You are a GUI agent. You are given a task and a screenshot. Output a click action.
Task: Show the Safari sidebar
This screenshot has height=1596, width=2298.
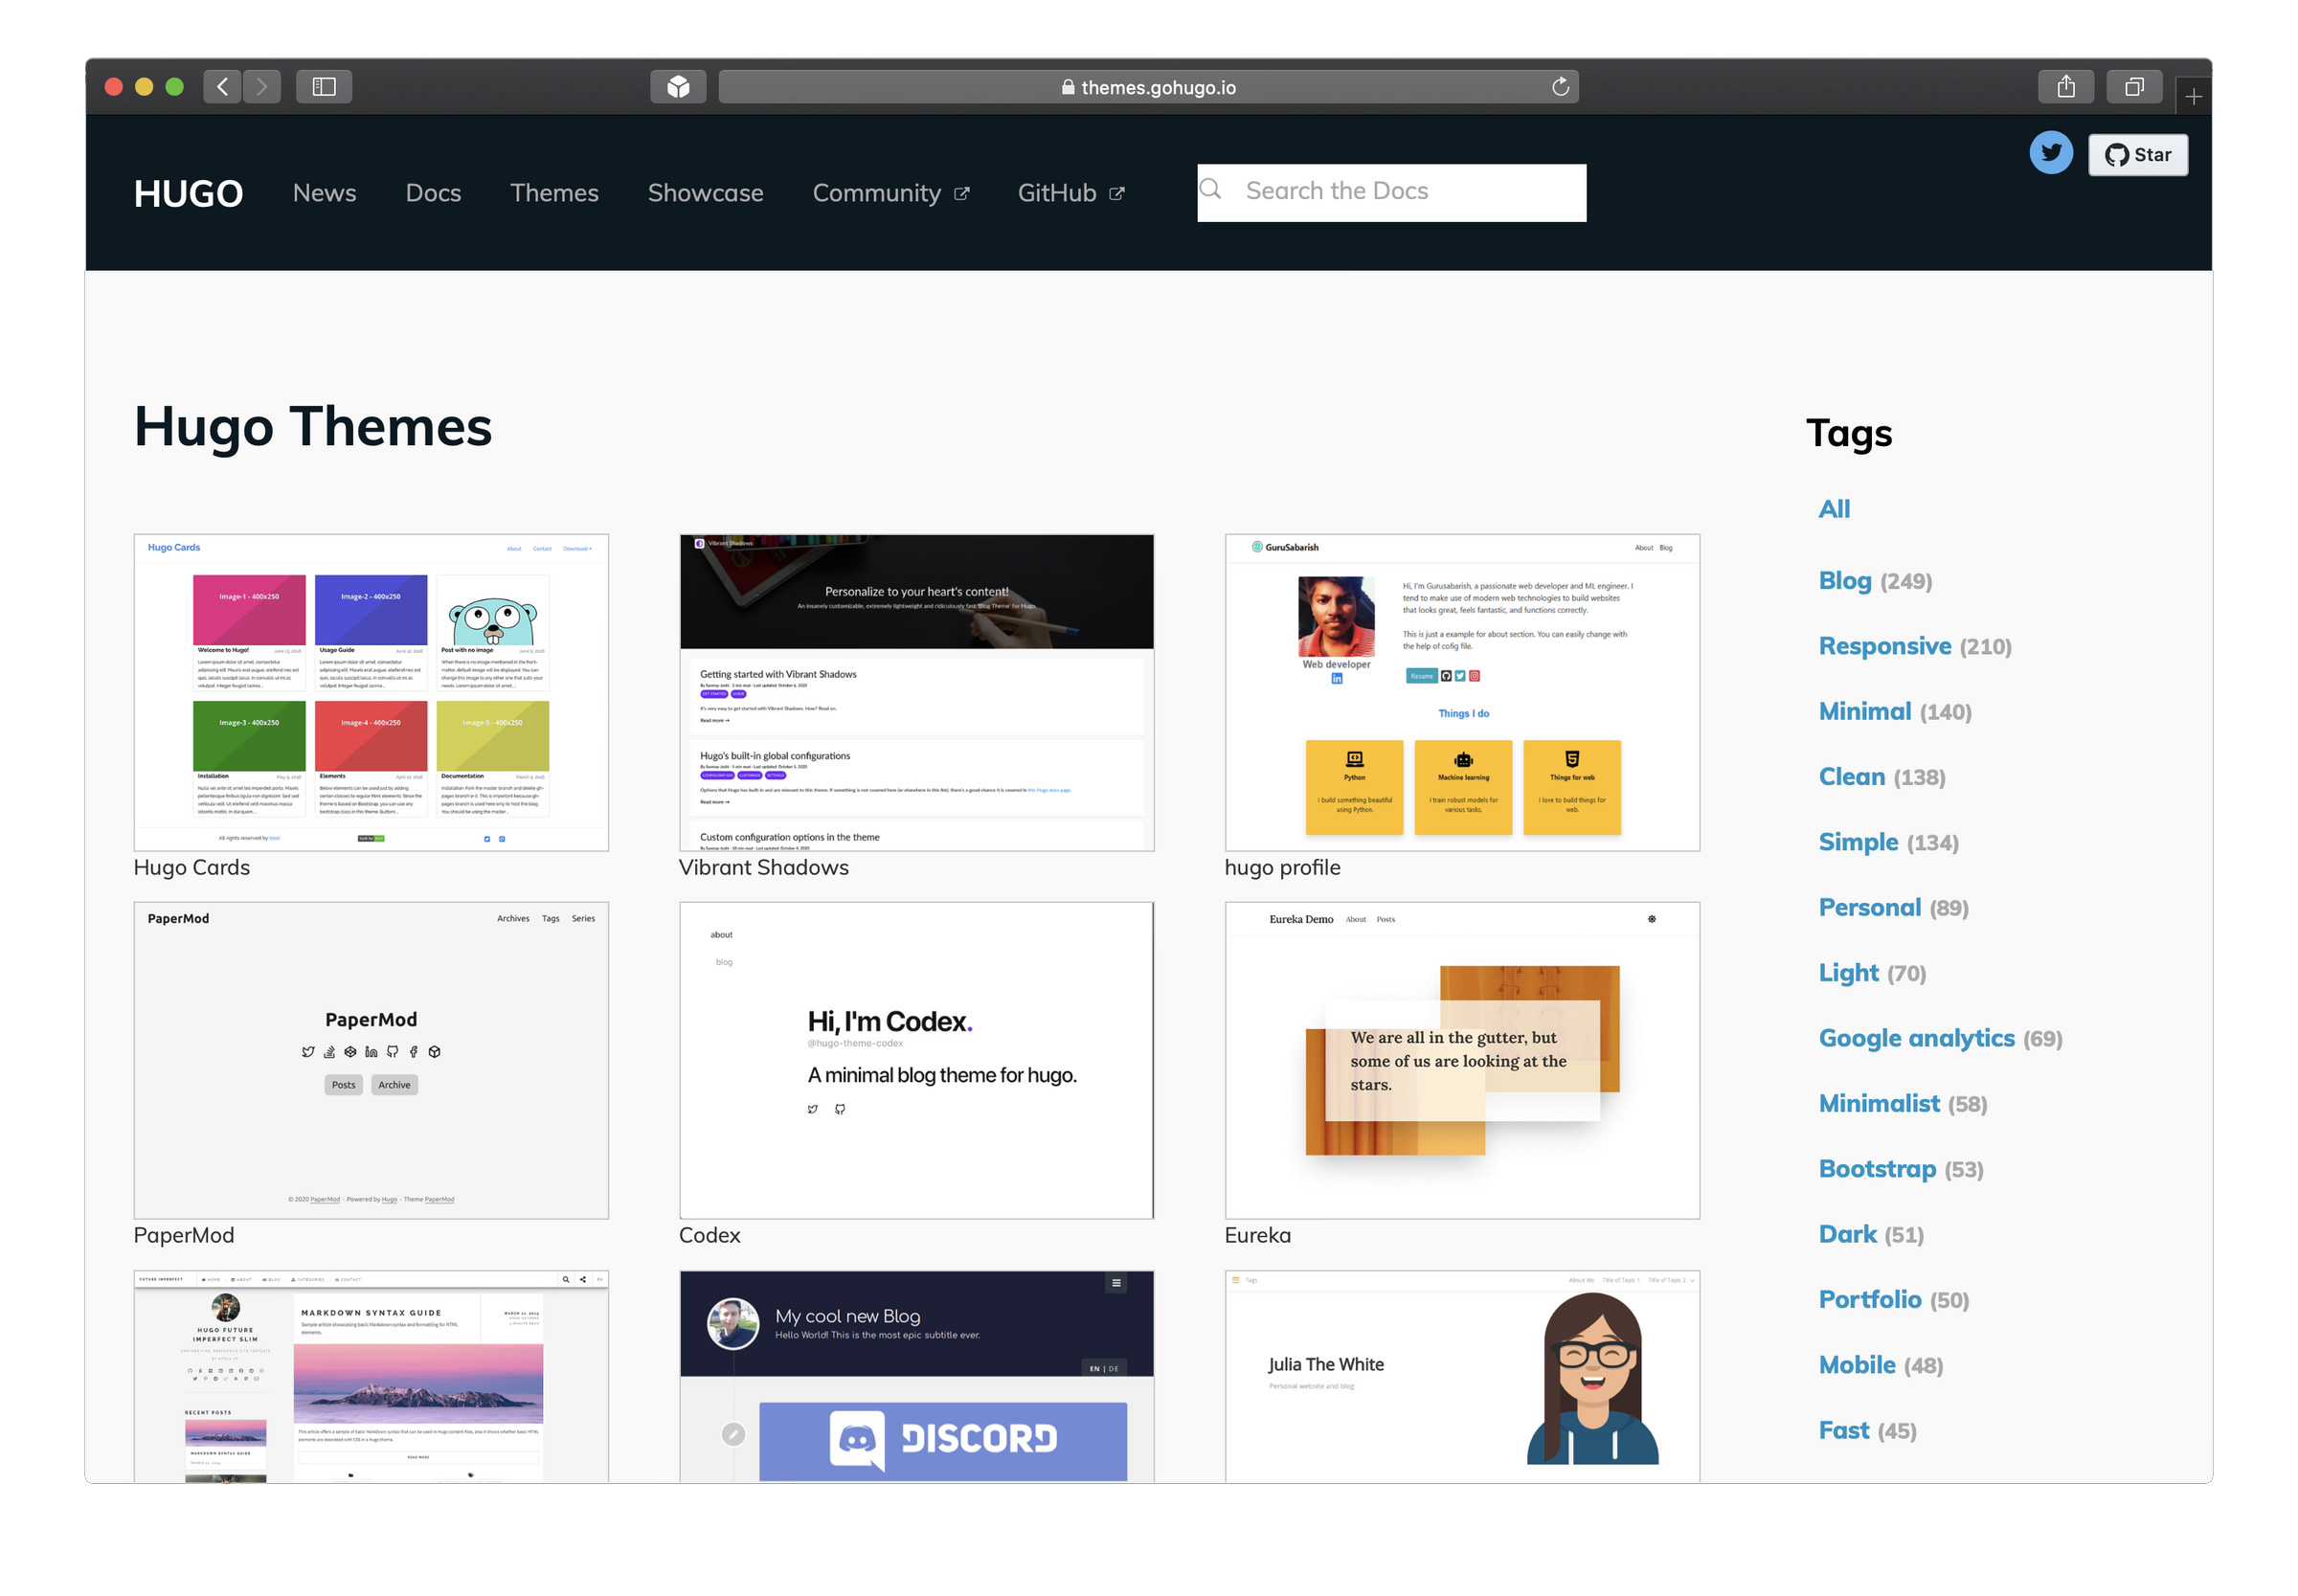pyautogui.click(x=324, y=87)
